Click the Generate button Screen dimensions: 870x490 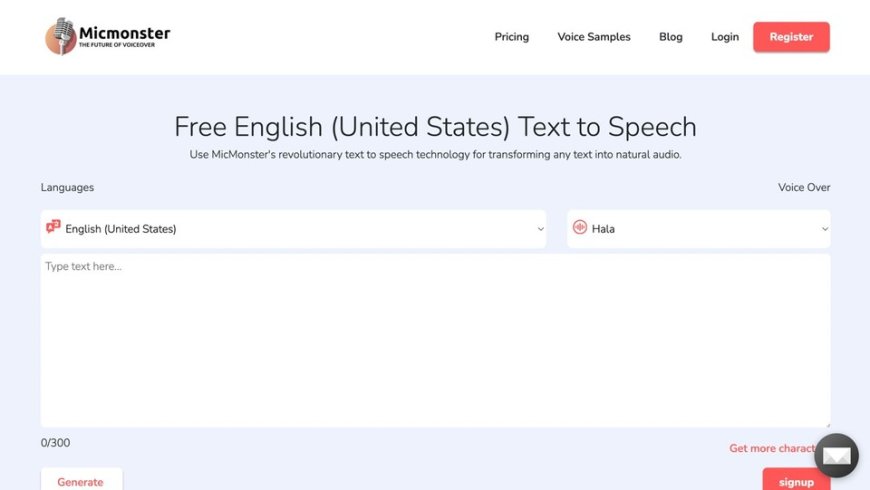pos(81,479)
